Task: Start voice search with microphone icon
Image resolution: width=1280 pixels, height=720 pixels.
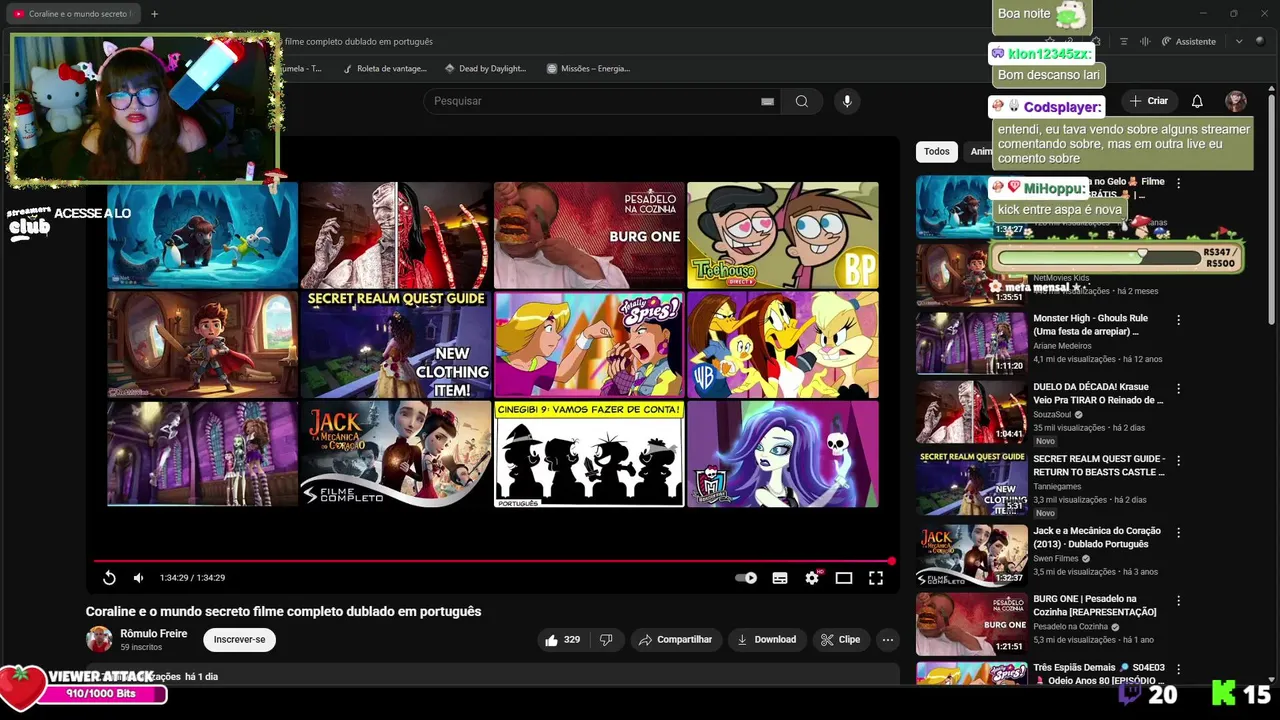Action: click(847, 101)
